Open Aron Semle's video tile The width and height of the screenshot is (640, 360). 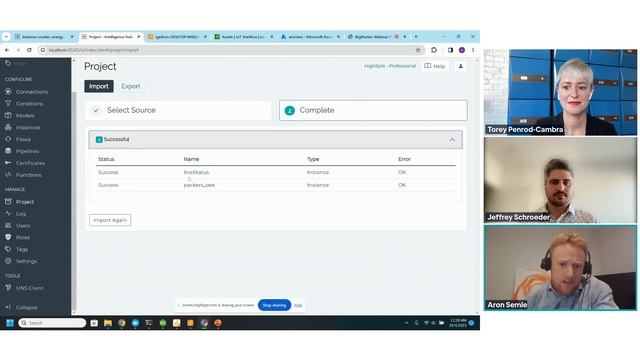(x=560, y=268)
